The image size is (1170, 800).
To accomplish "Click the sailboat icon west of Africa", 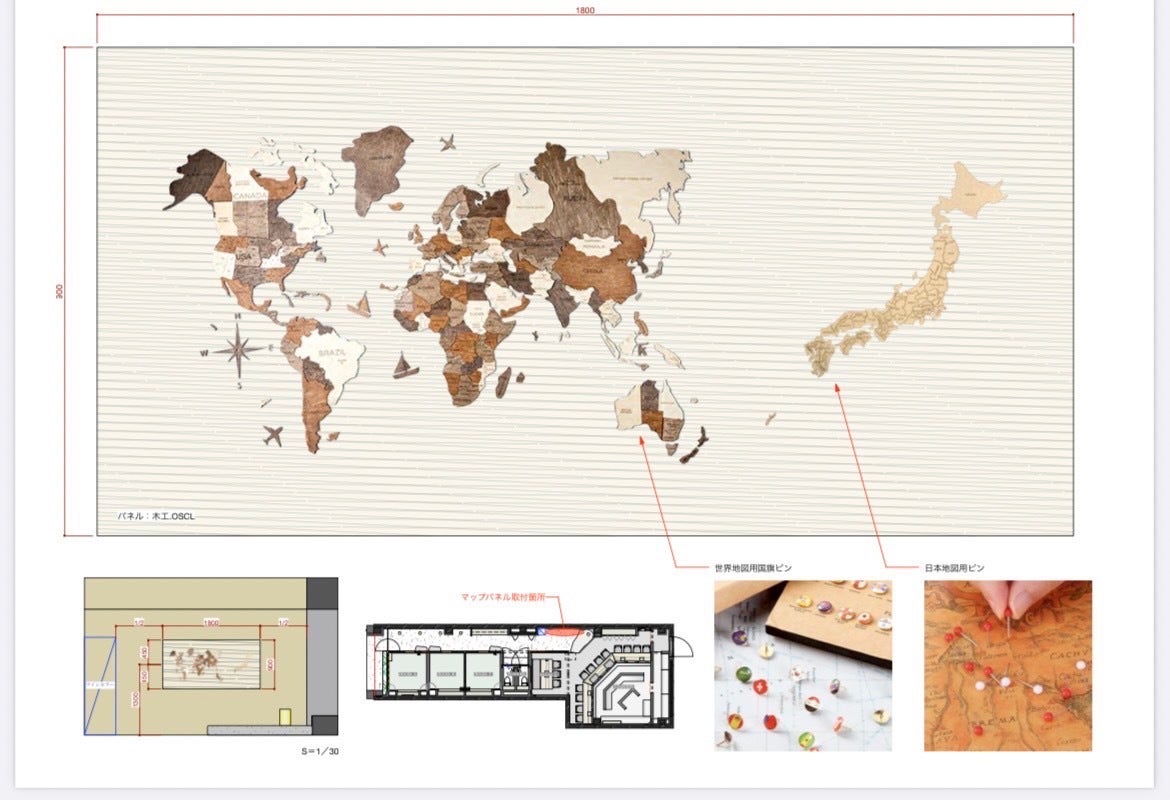I will [x=405, y=366].
